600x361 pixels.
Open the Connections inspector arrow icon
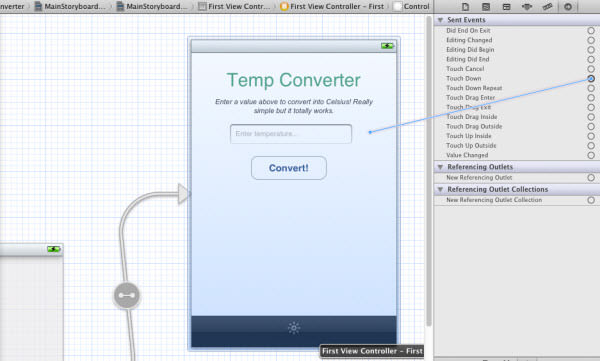[x=568, y=7]
